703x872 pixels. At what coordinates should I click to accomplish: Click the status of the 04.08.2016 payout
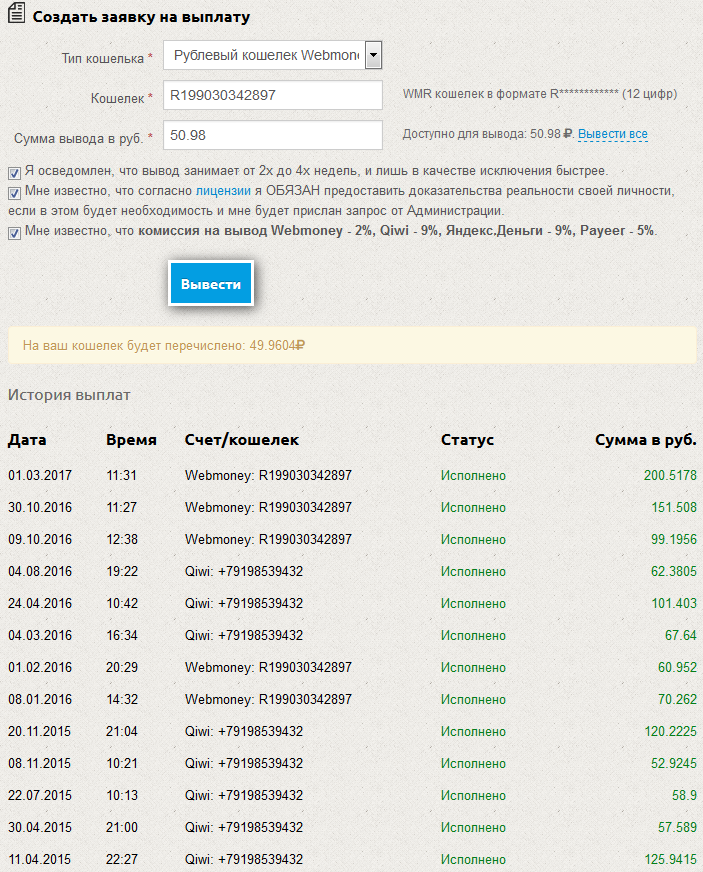click(x=473, y=572)
